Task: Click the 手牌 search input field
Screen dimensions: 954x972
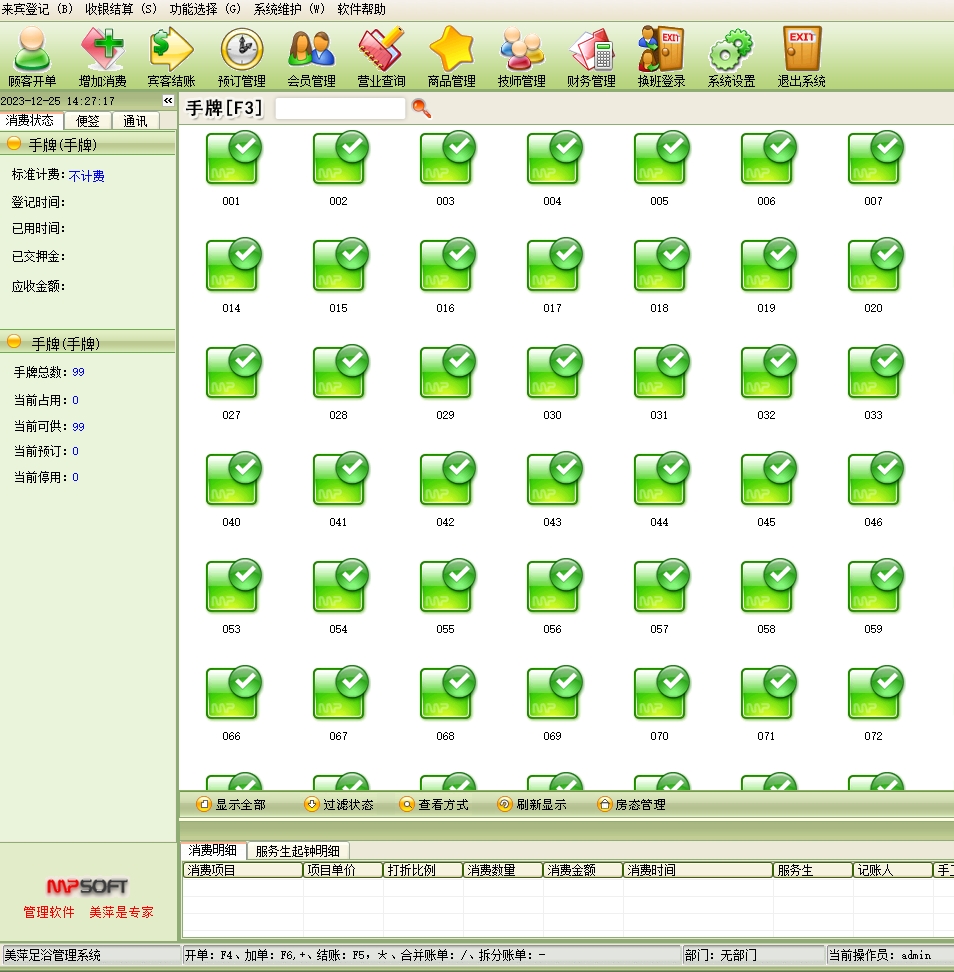Action: point(340,109)
